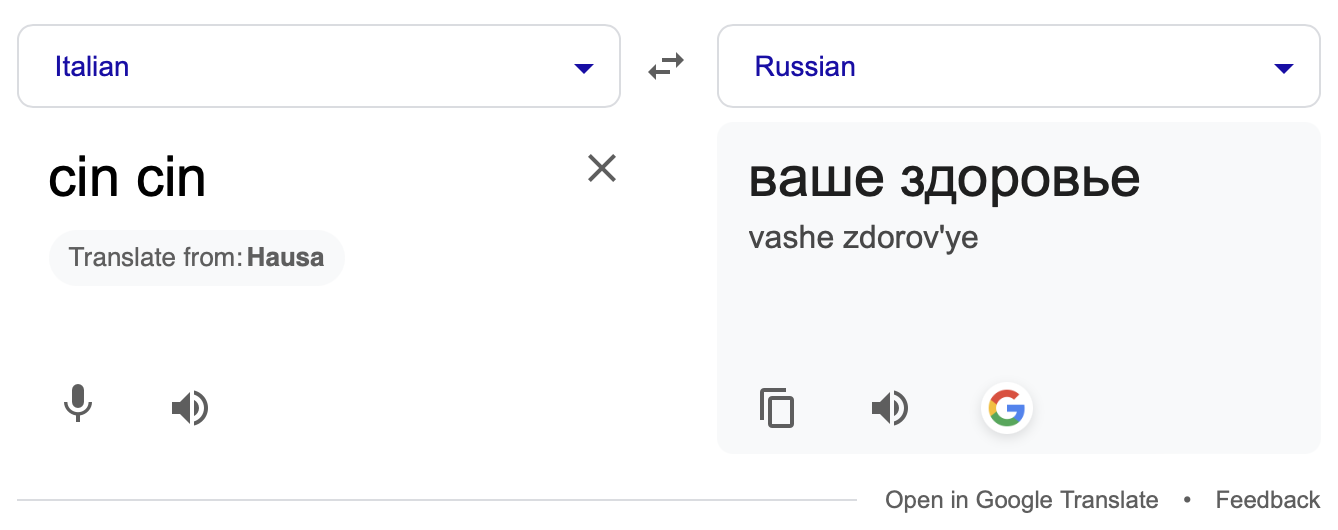This screenshot has height=530, width=1338.
Task: Listen to the Russian translation audio
Action: pyautogui.click(x=890, y=408)
